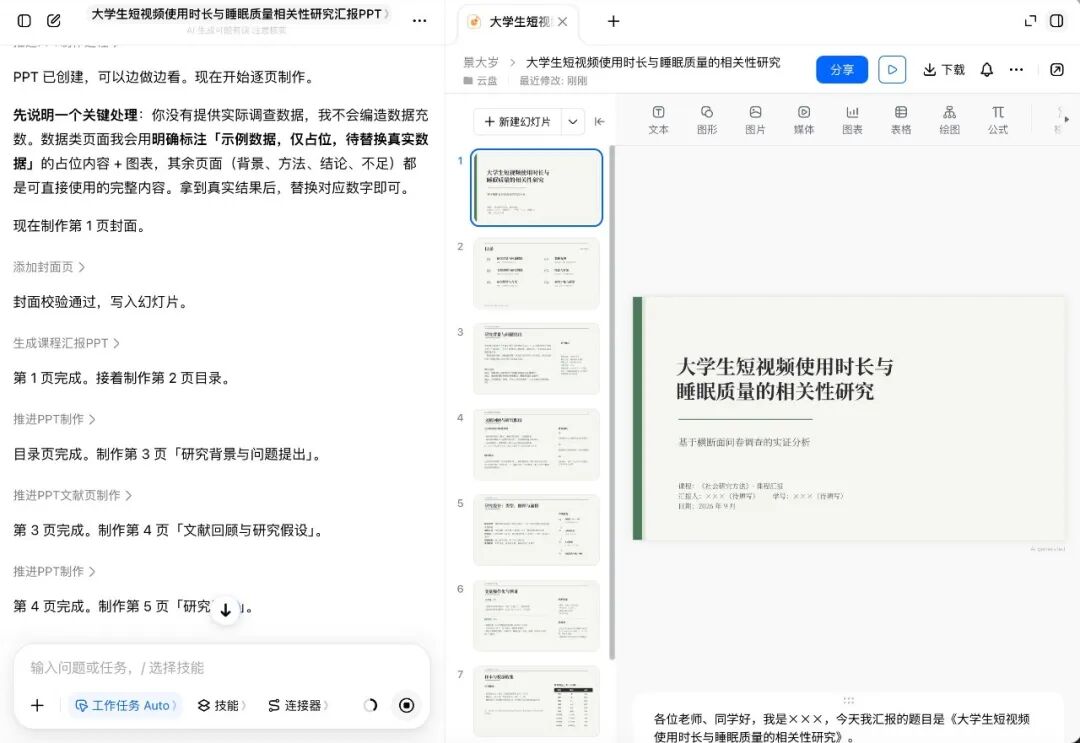Expand the 添加封面页 step
Image resolution: width=1080 pixels, height=743 pixels.
pyautogui.click(x=49, y=267)
